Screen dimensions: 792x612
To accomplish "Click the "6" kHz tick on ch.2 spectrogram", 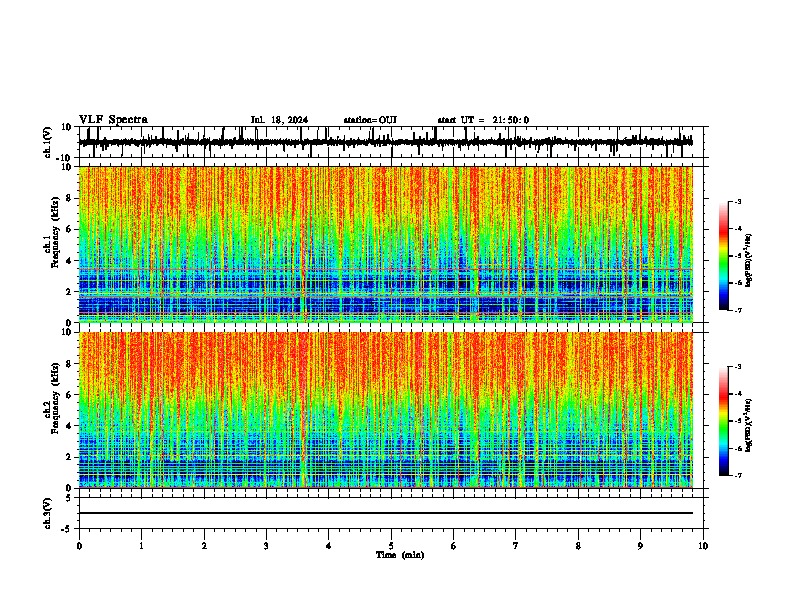I will pos(70,395).
